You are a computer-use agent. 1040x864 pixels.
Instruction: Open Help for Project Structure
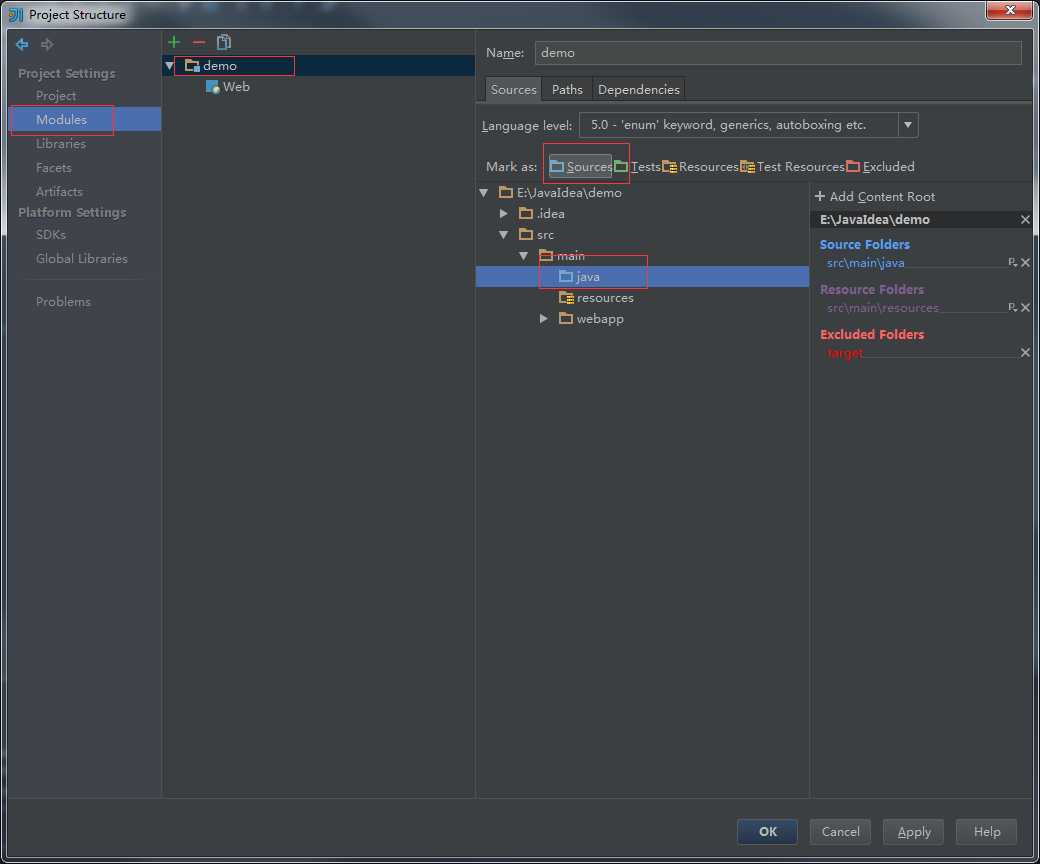986,832
